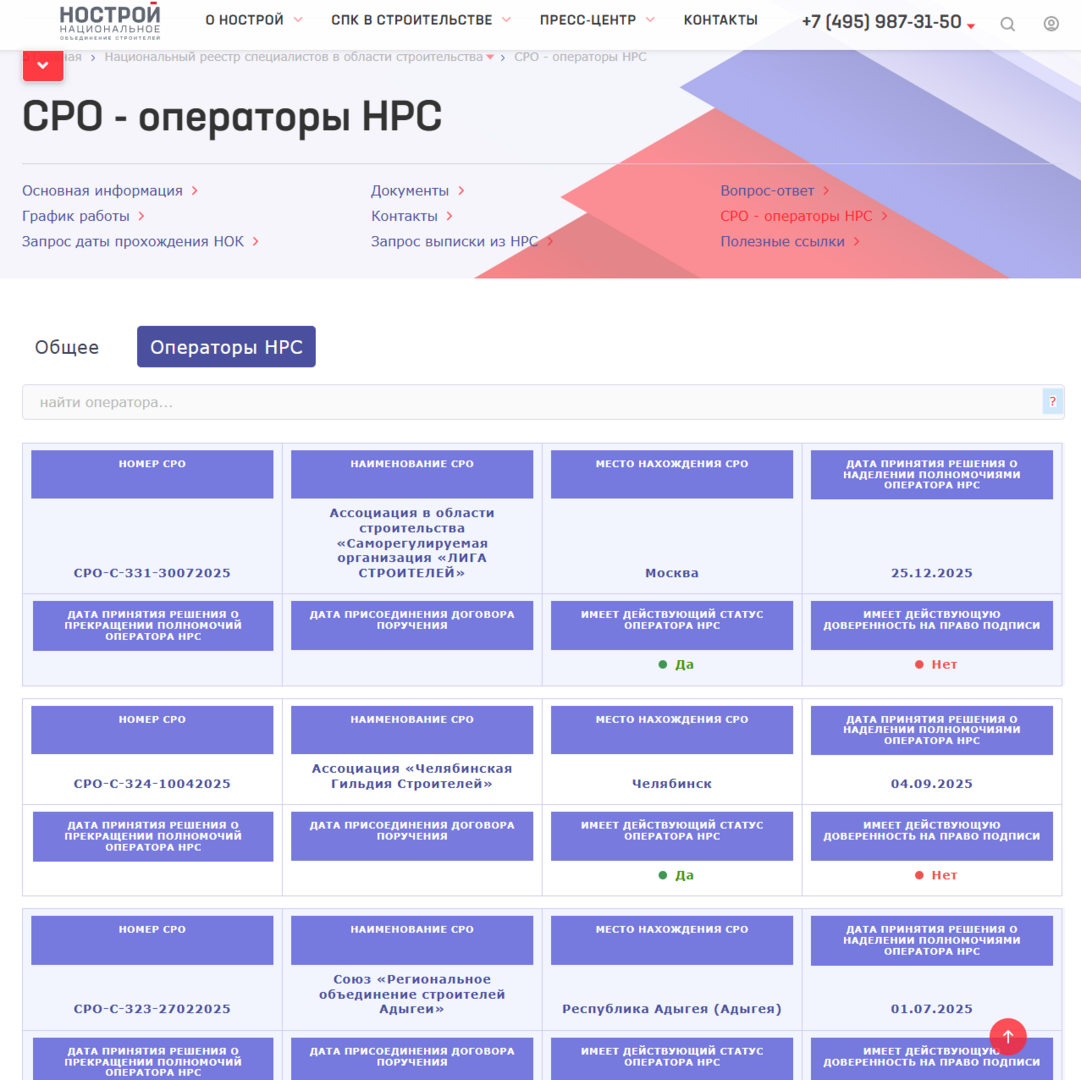Expand breadcrumb dropdown red triangle
The width and height of the screenshot is (1081, 1080).
[490, 57]
